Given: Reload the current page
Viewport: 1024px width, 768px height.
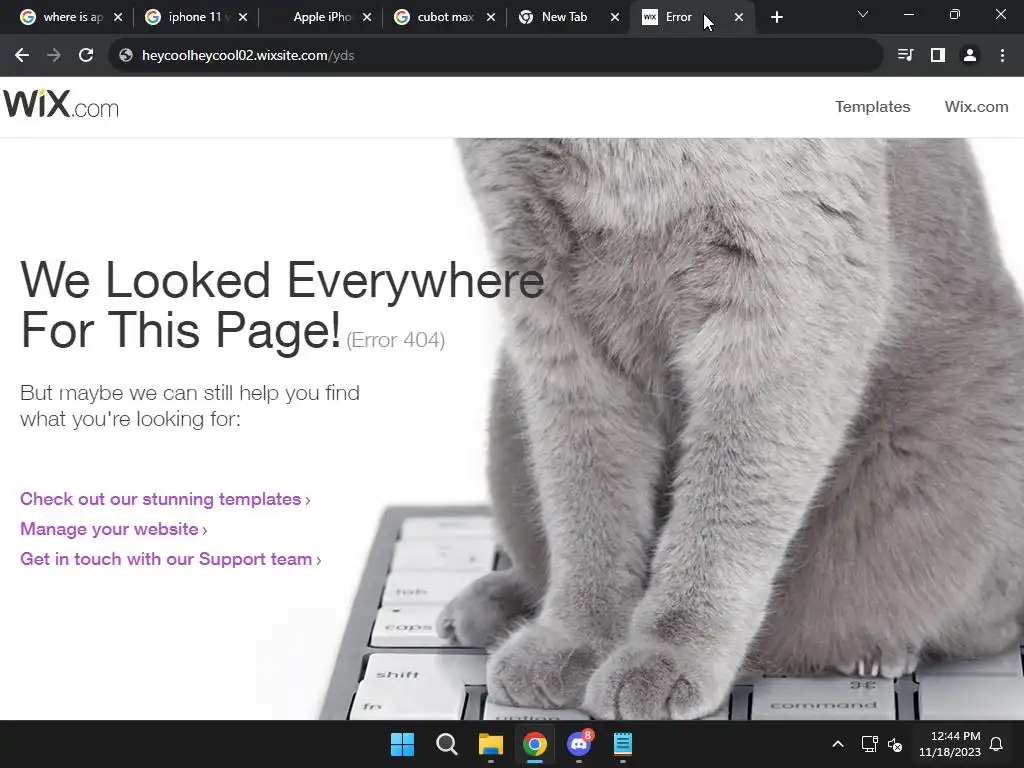Looking at the screenshot, I should [86, 56].
